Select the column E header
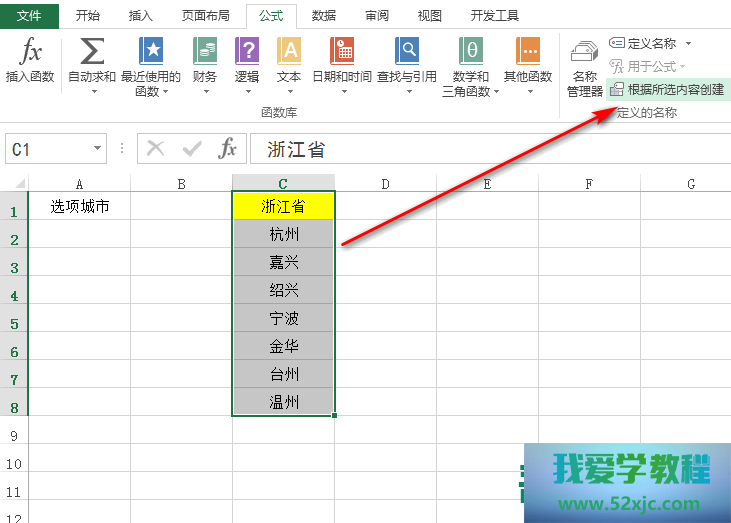This screenshot has height=523, width=731. [x=487, y=183]
